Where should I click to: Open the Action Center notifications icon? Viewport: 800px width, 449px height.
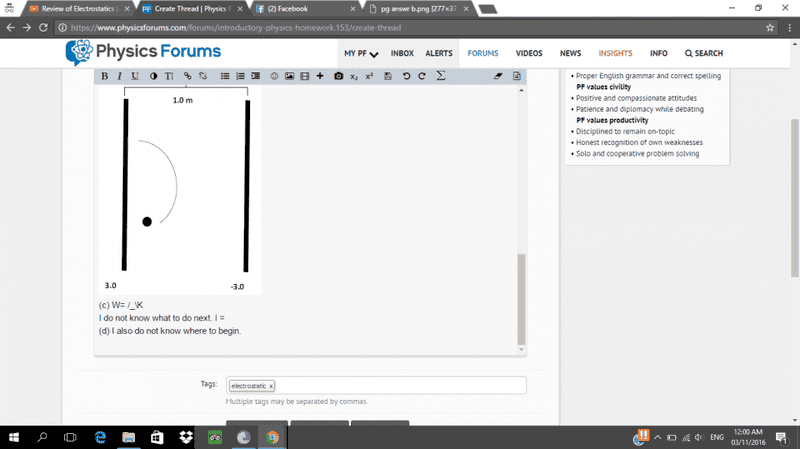pyautogui.click(x=781, y=437)
